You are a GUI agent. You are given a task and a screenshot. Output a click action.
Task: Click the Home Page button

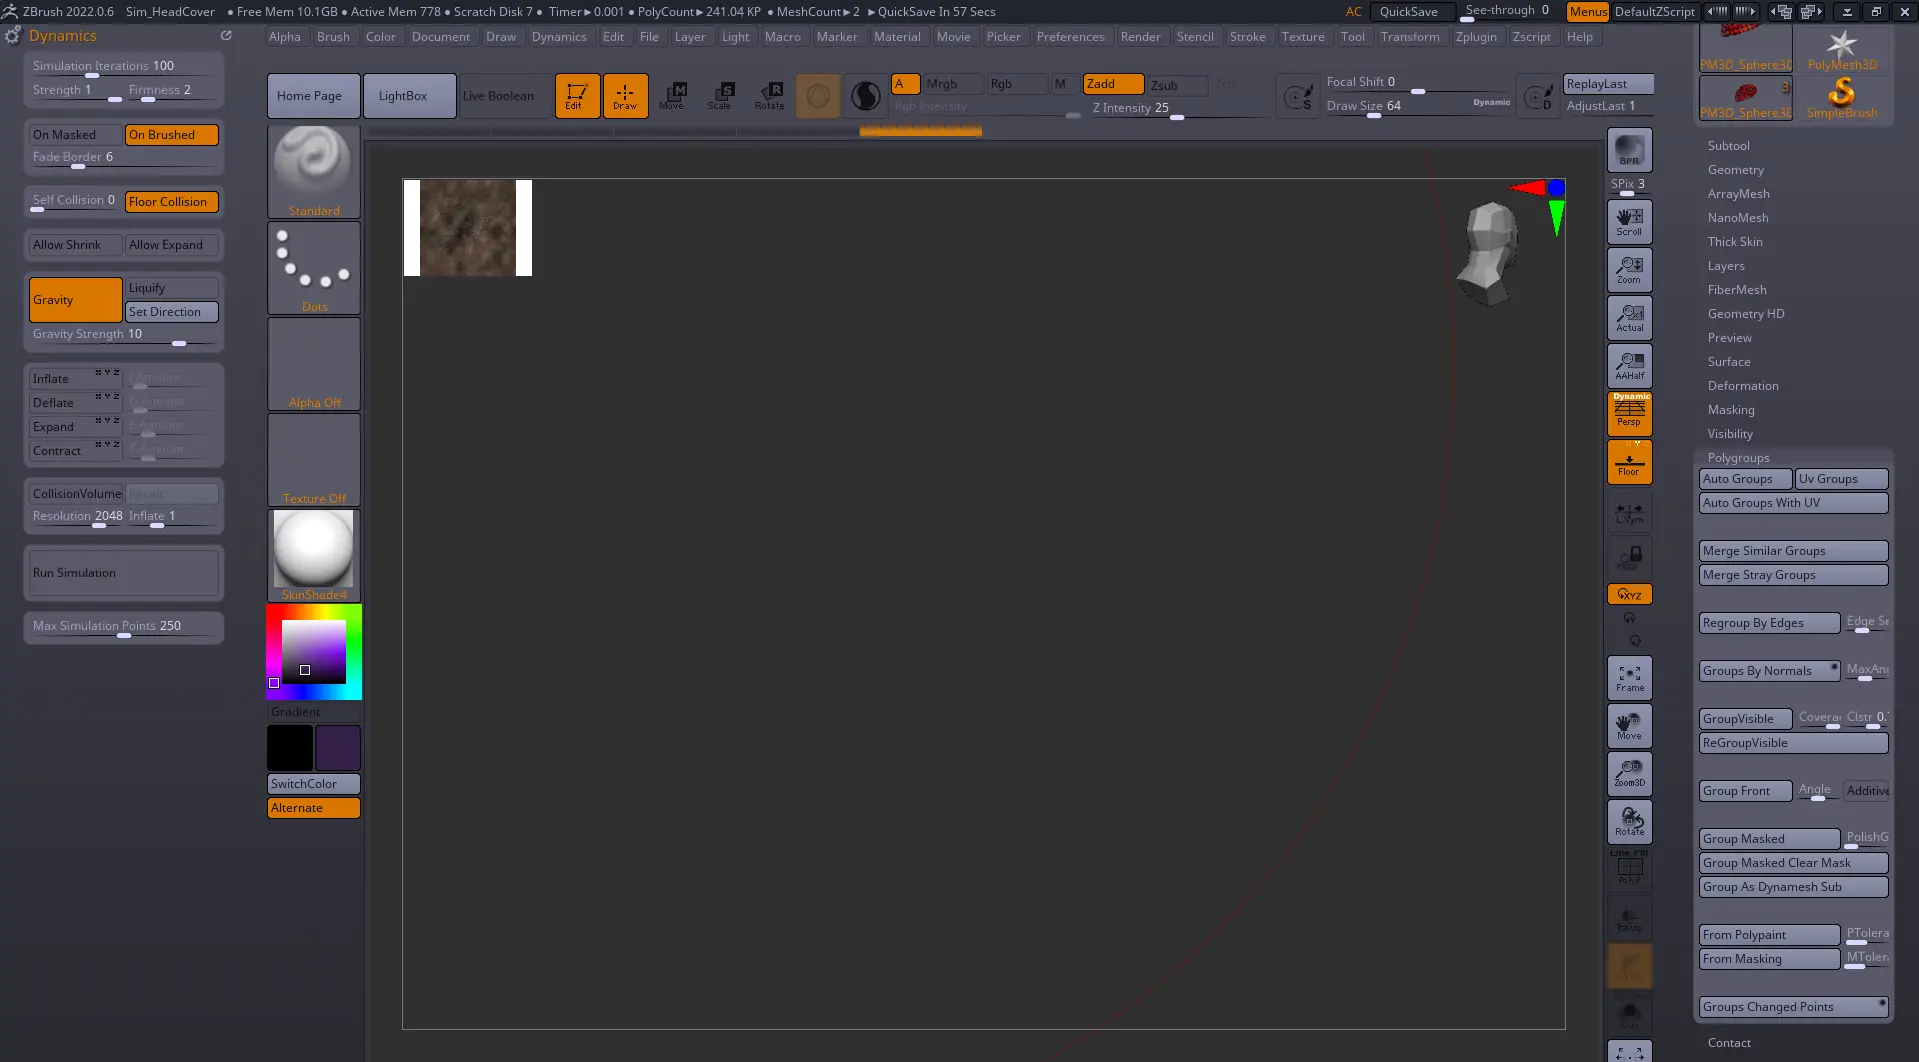[x=314, y=96]
